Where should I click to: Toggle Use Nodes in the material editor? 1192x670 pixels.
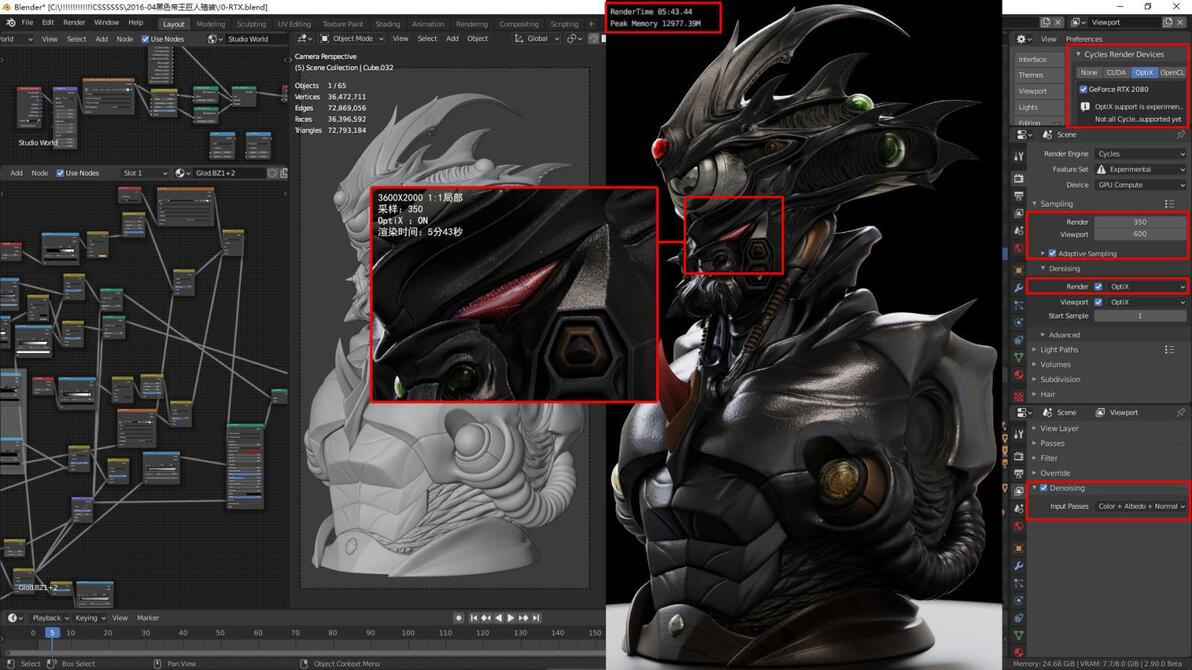click(x=60, y=173)
